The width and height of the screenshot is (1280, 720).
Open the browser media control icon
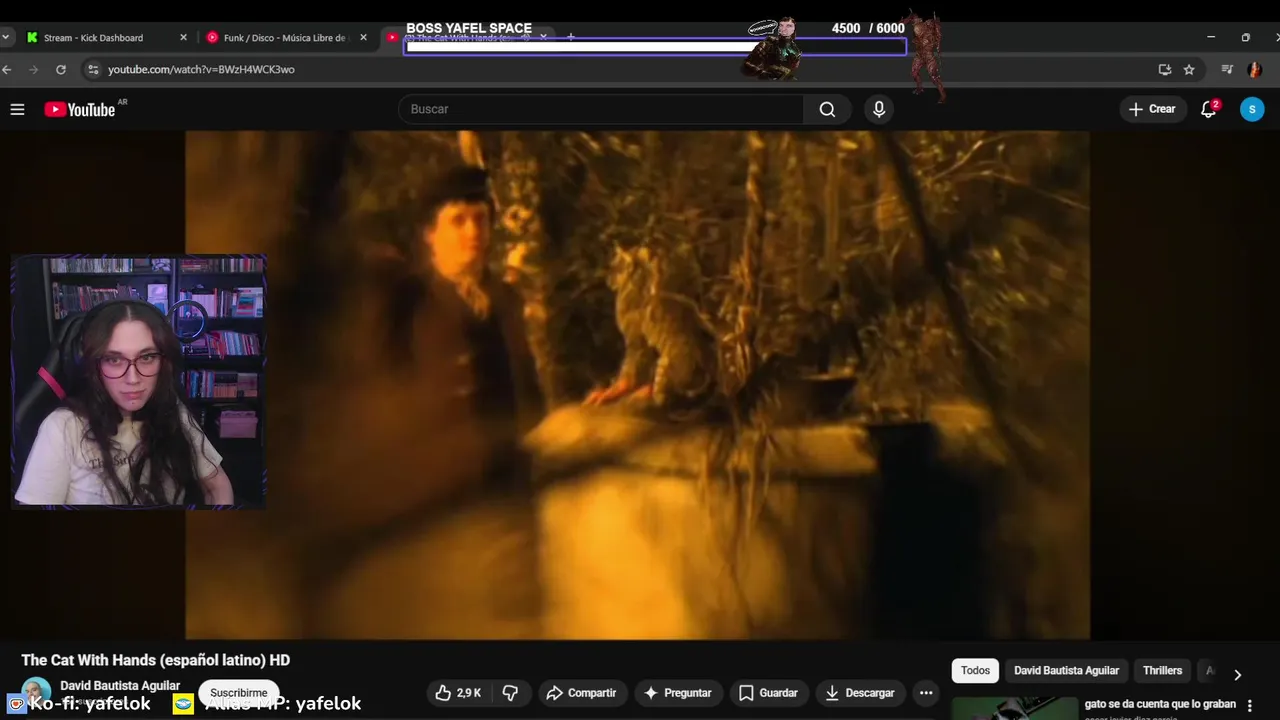[x=1227, y=69]
